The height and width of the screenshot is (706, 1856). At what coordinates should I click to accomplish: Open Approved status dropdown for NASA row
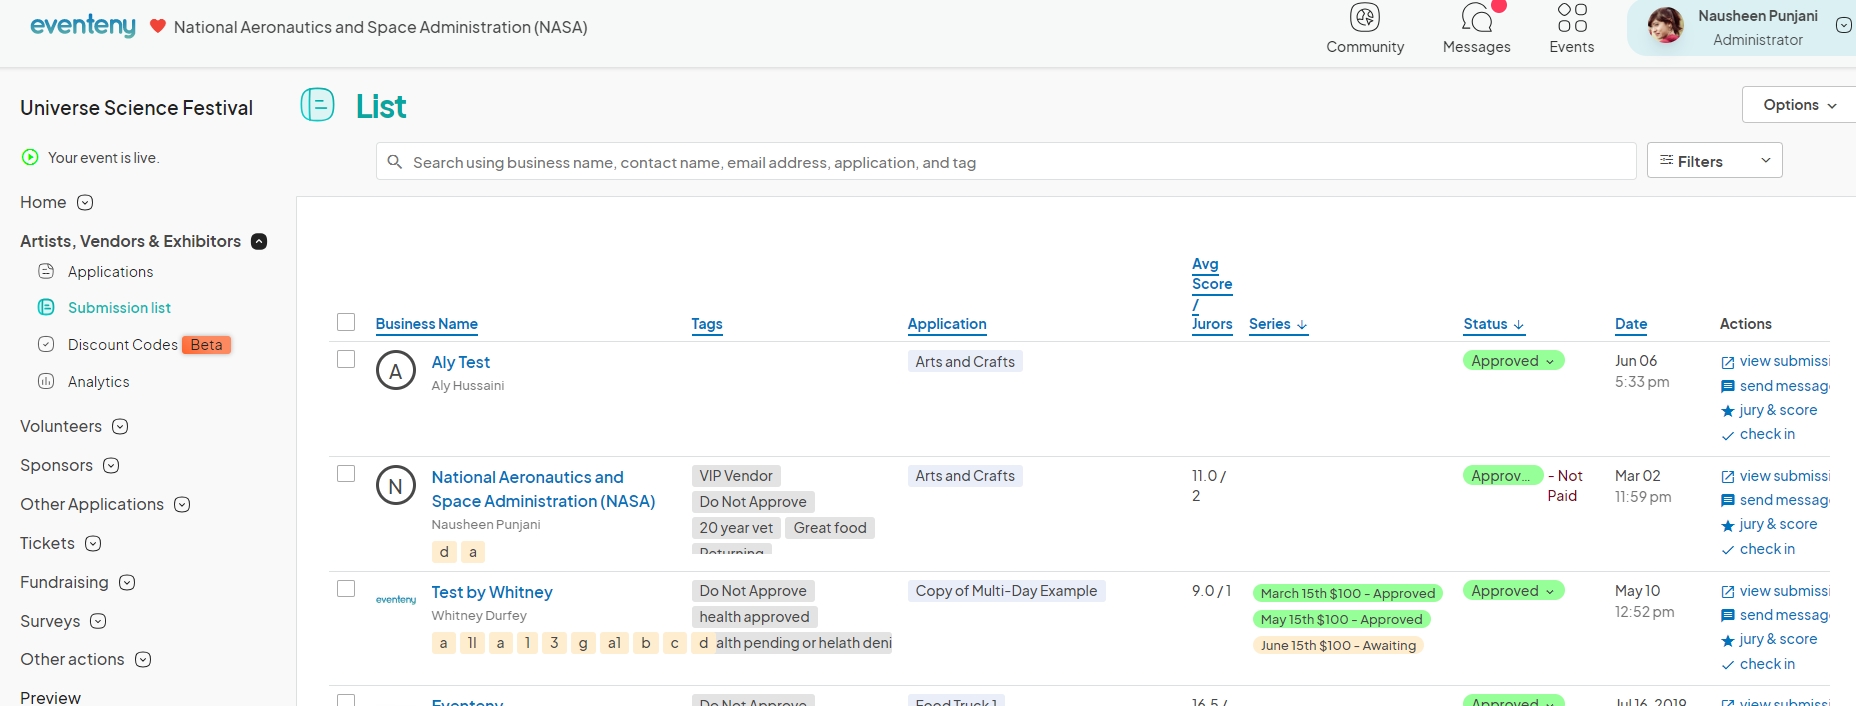1503,476
